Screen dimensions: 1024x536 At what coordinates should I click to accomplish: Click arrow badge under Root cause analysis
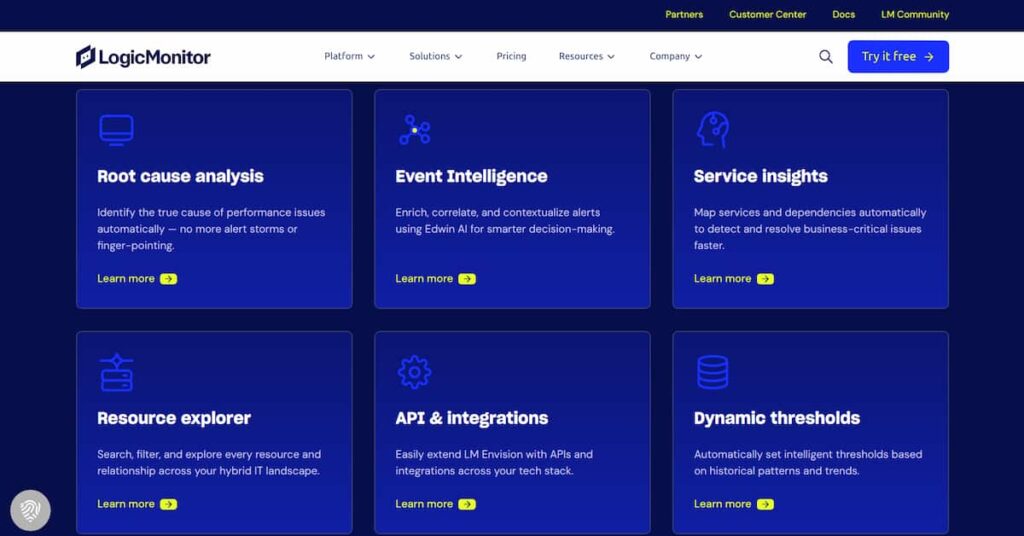click(168, 279)
